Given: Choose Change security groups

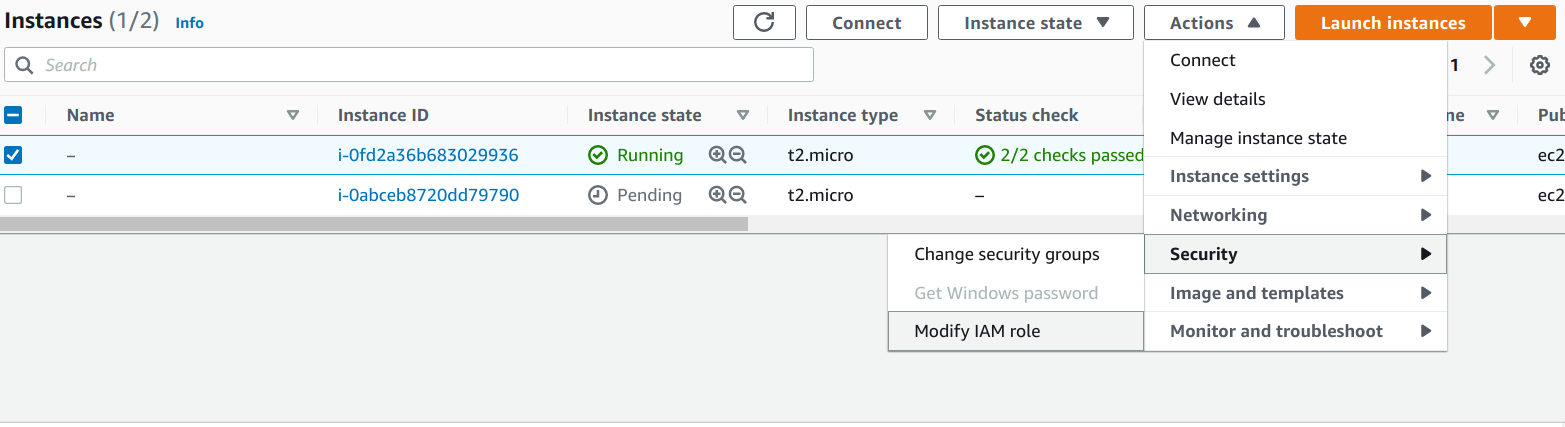Looking at the screenshot, I should [x=1015, y=254].
